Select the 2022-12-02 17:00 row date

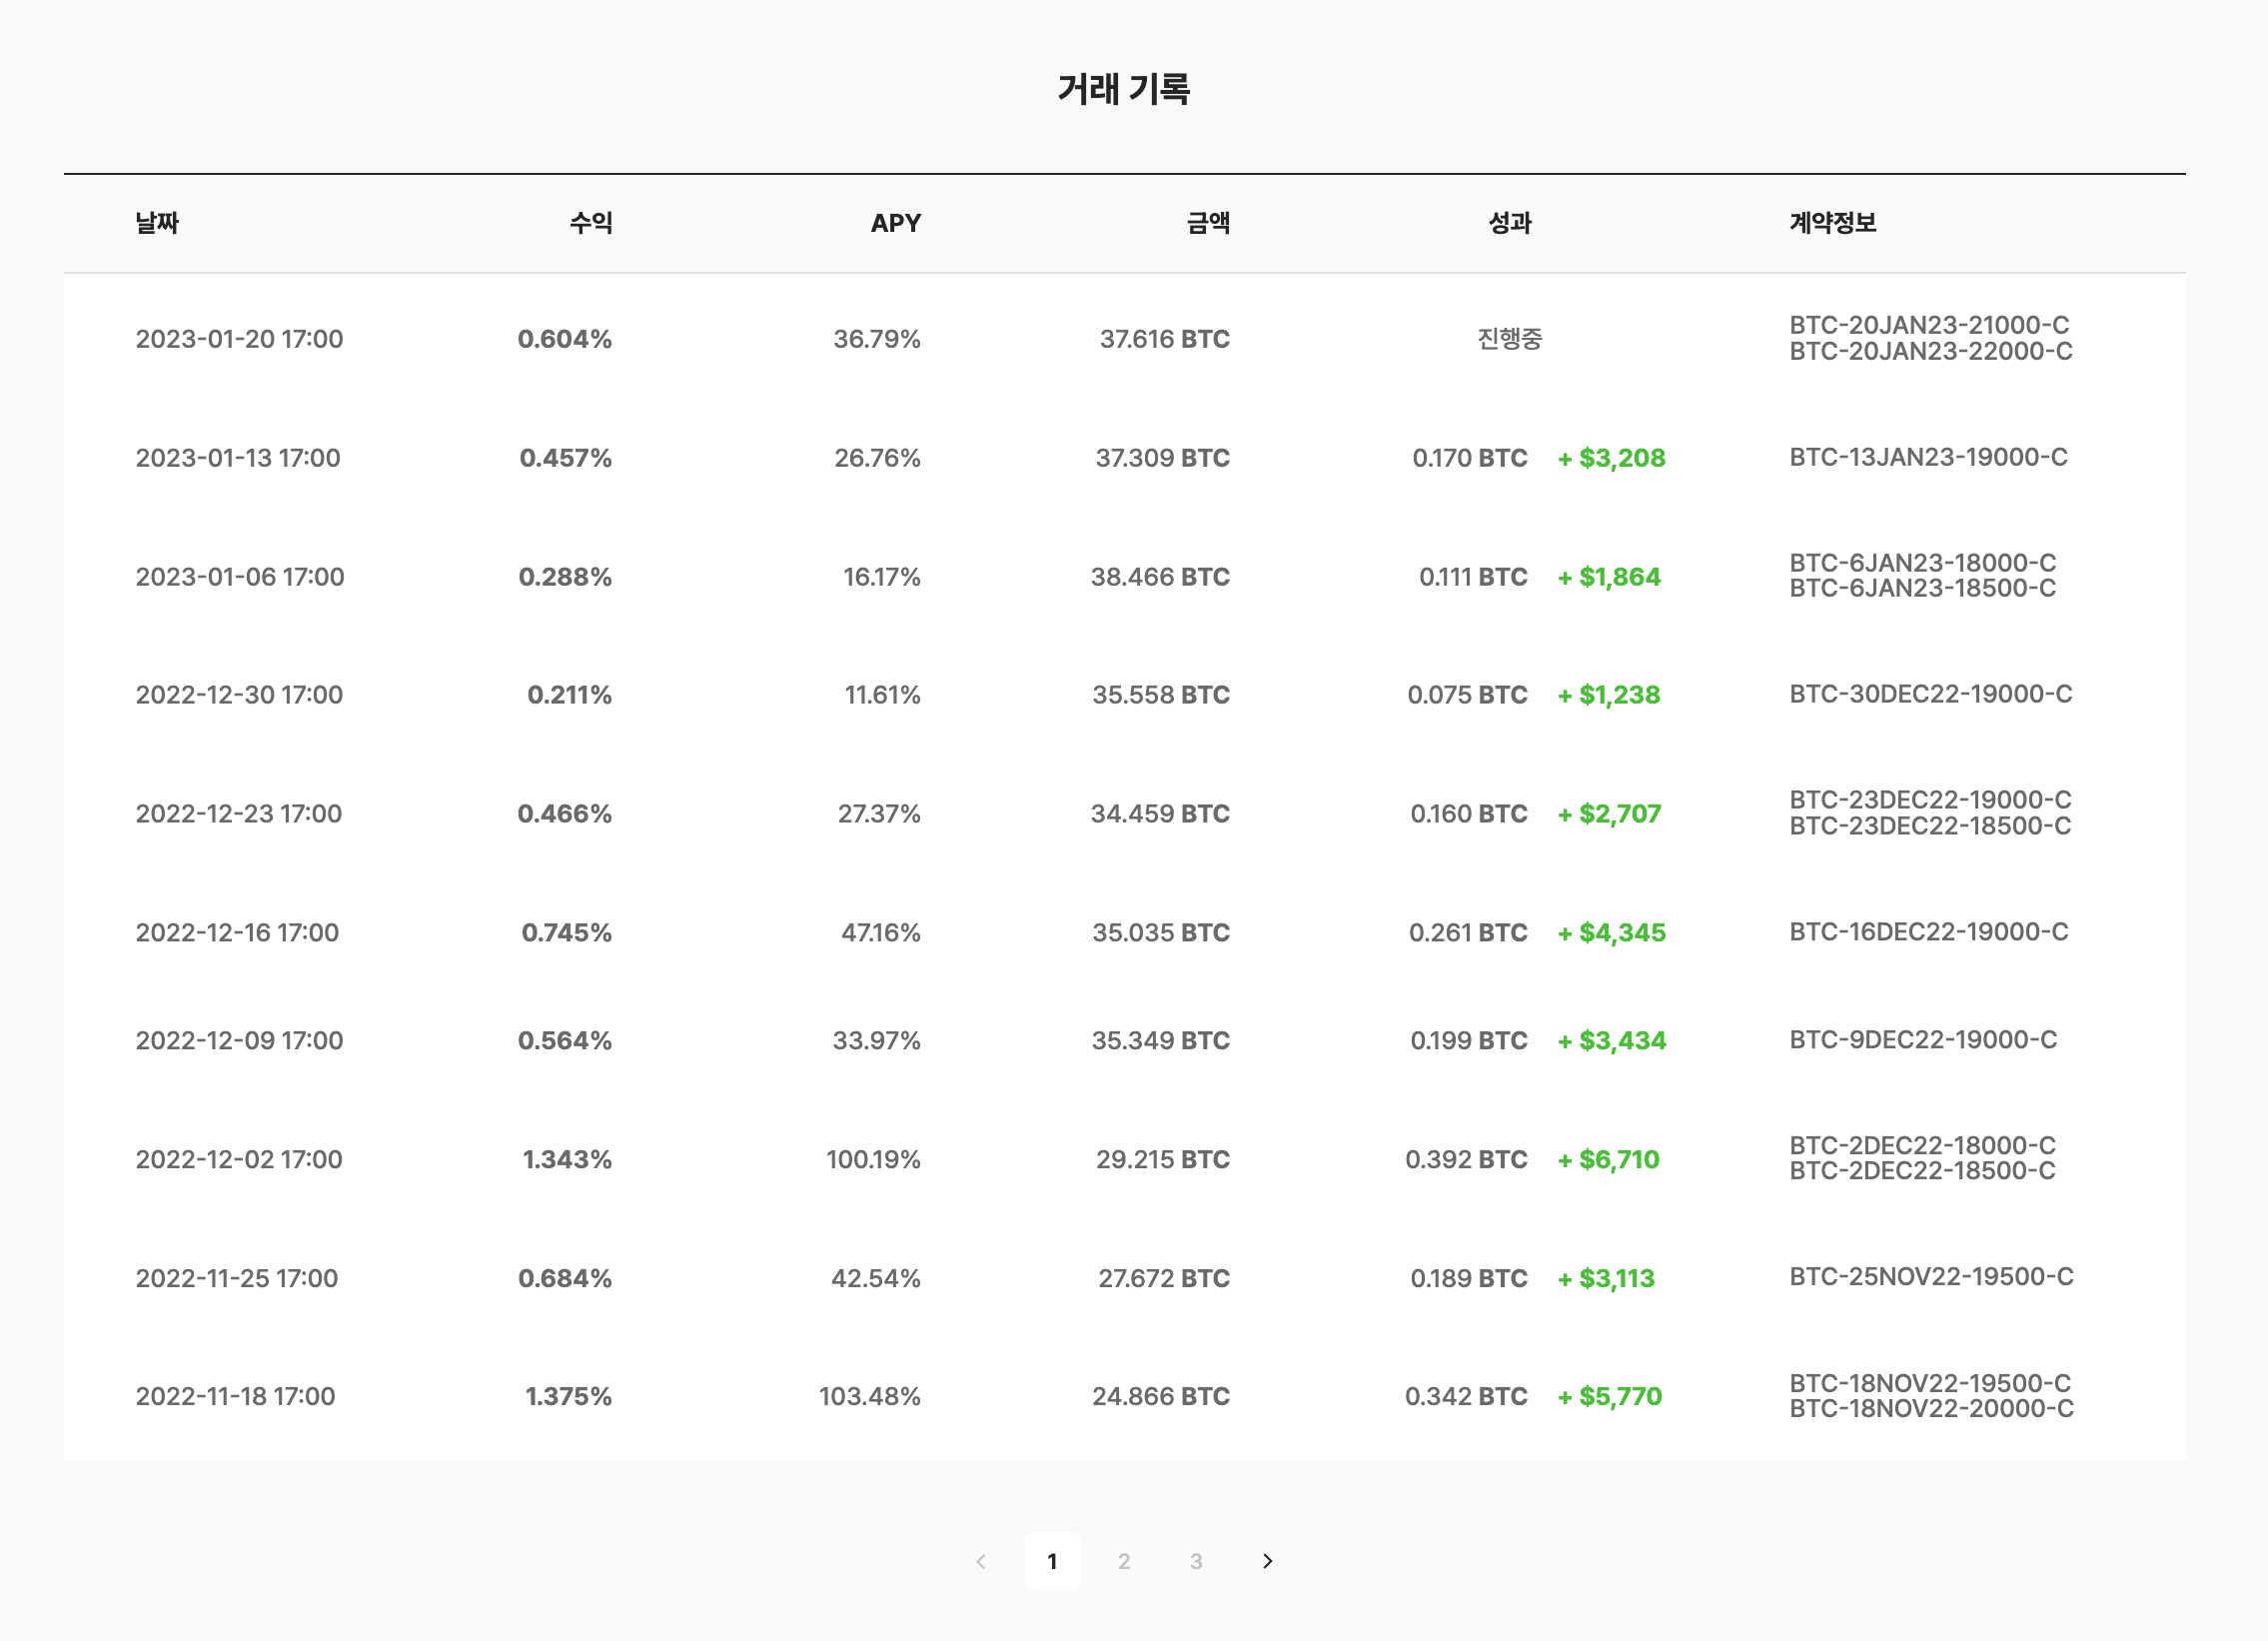pos(239,1159)
